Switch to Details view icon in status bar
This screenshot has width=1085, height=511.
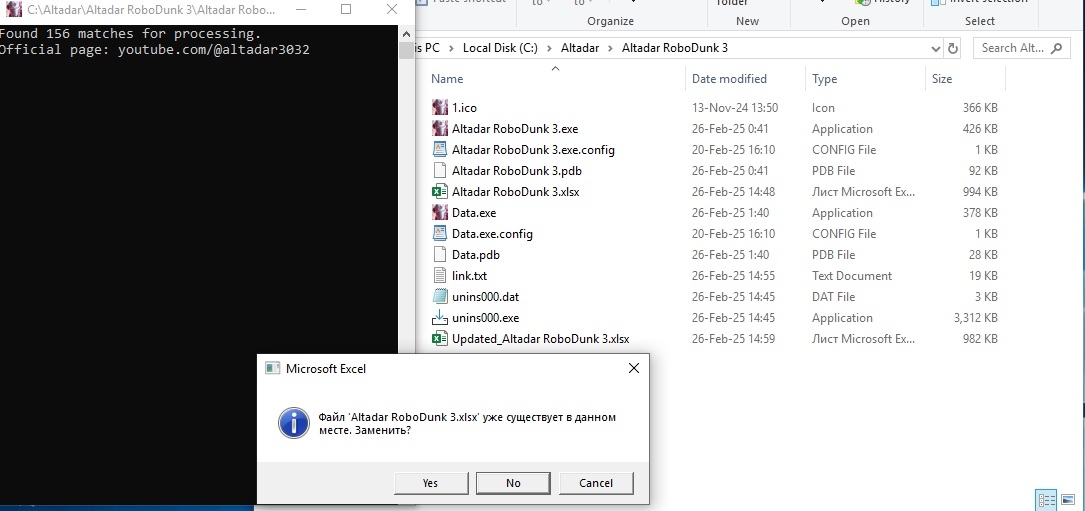point(1046,499)
